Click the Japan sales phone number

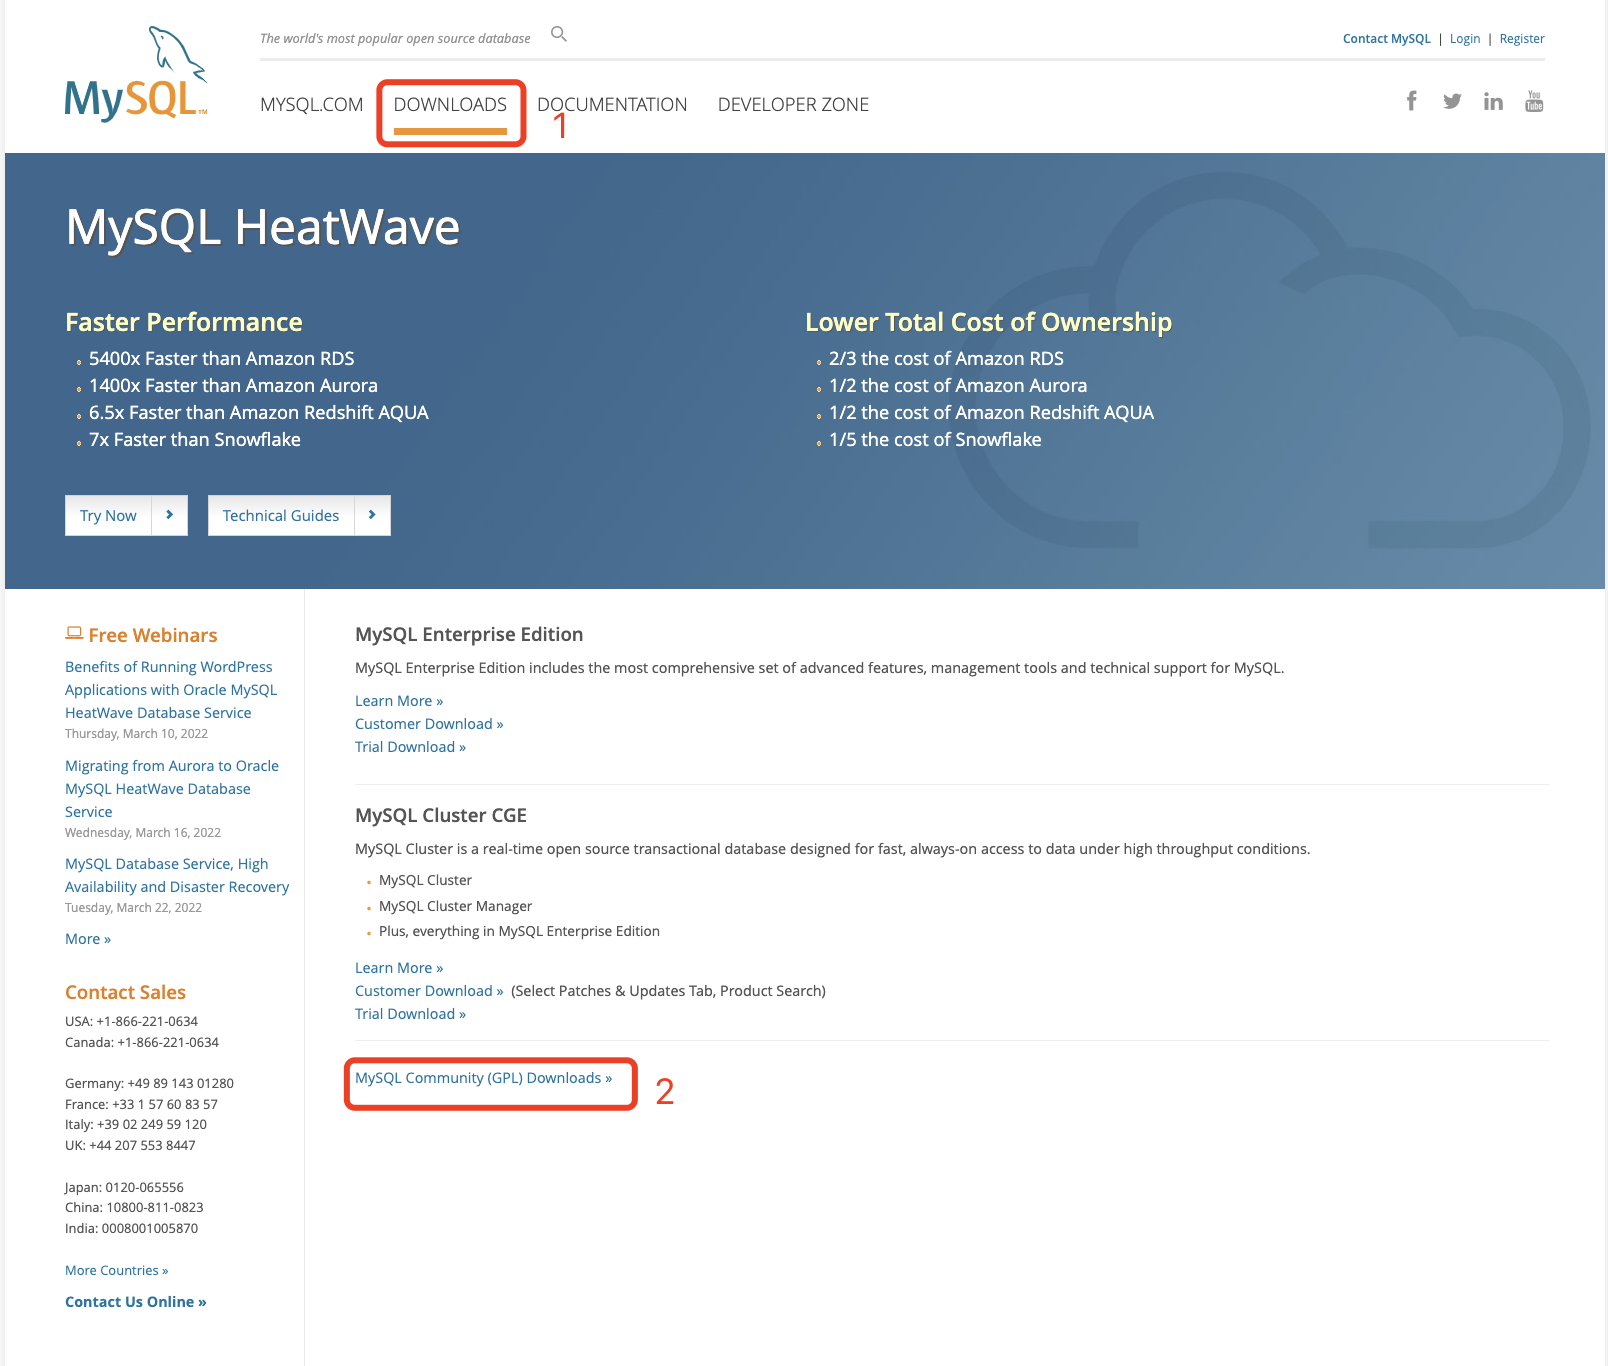(144, 1187)
